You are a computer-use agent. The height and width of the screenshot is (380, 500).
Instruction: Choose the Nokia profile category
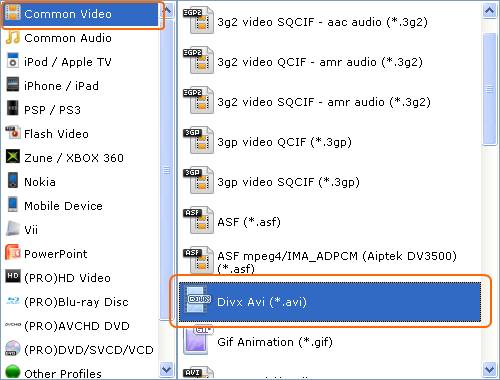pos(40,182)
